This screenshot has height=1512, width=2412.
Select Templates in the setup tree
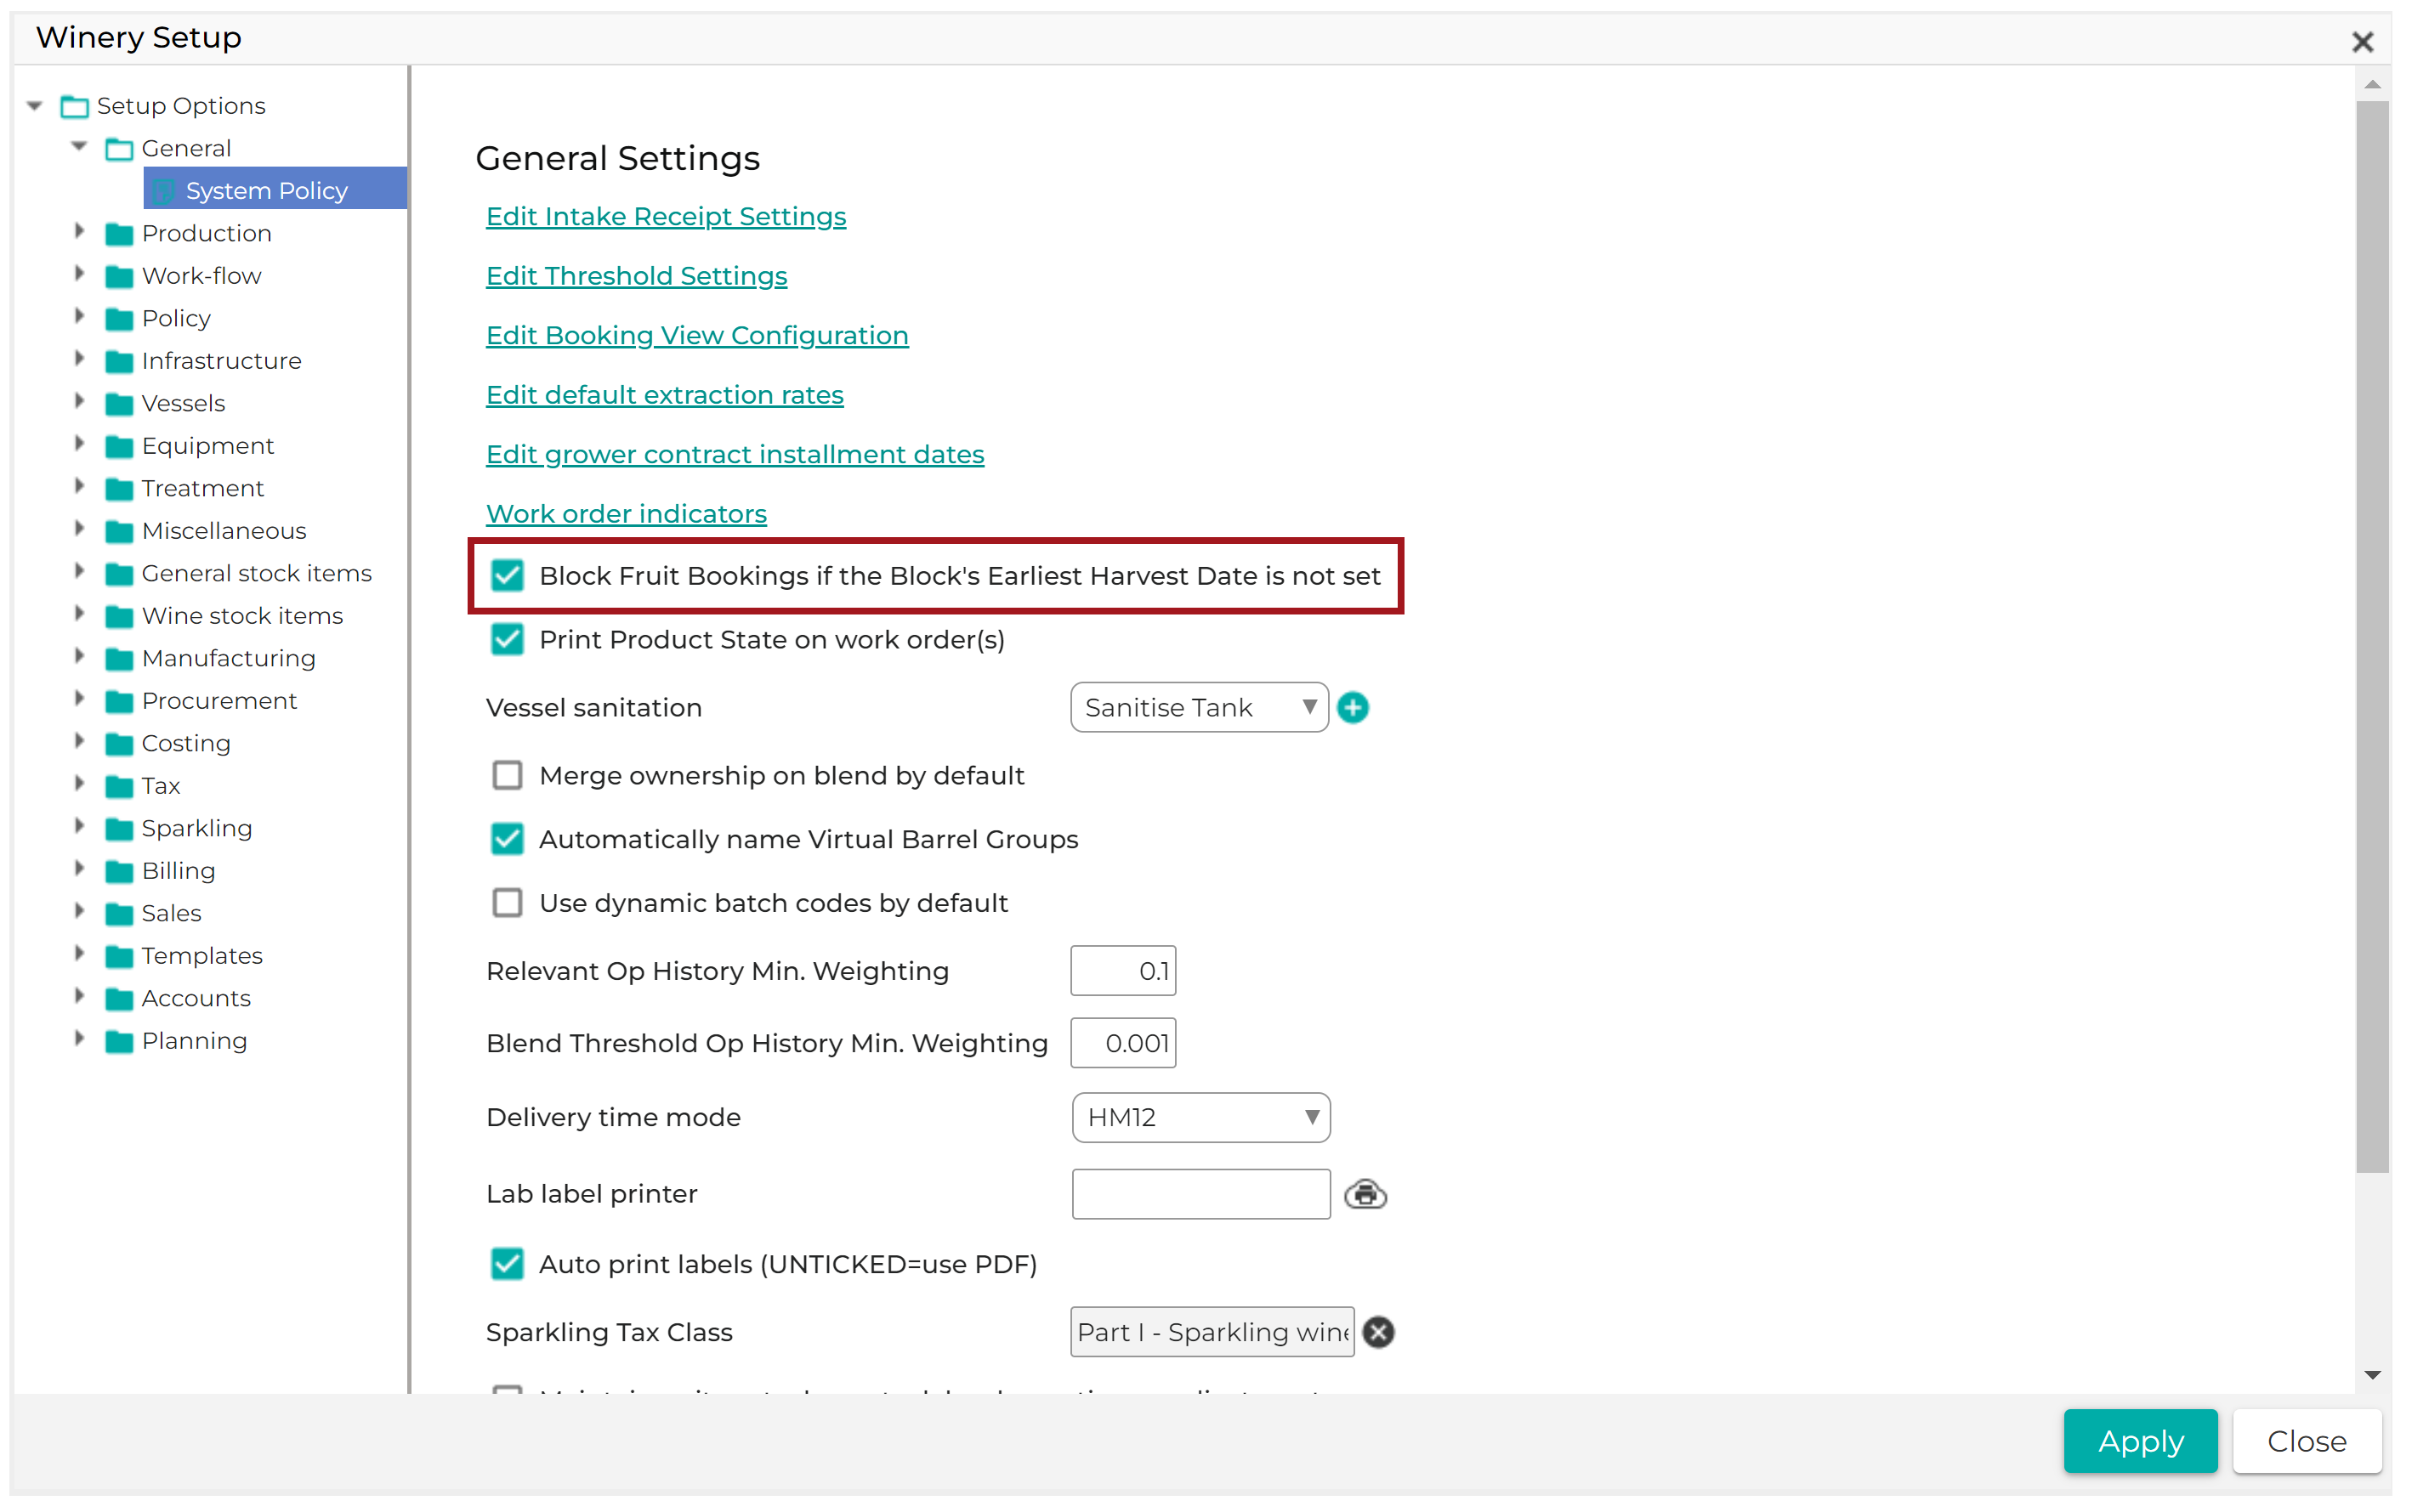202,956
